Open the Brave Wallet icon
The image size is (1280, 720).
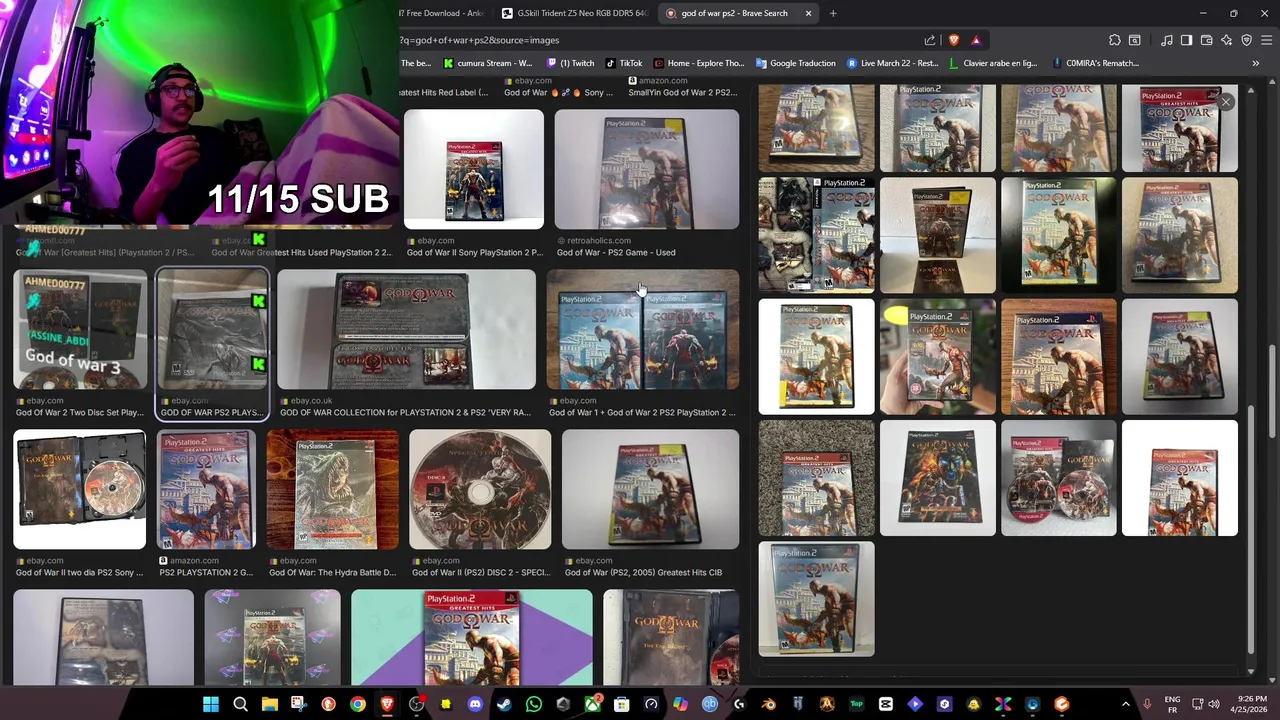click(x=1207, y=40)
